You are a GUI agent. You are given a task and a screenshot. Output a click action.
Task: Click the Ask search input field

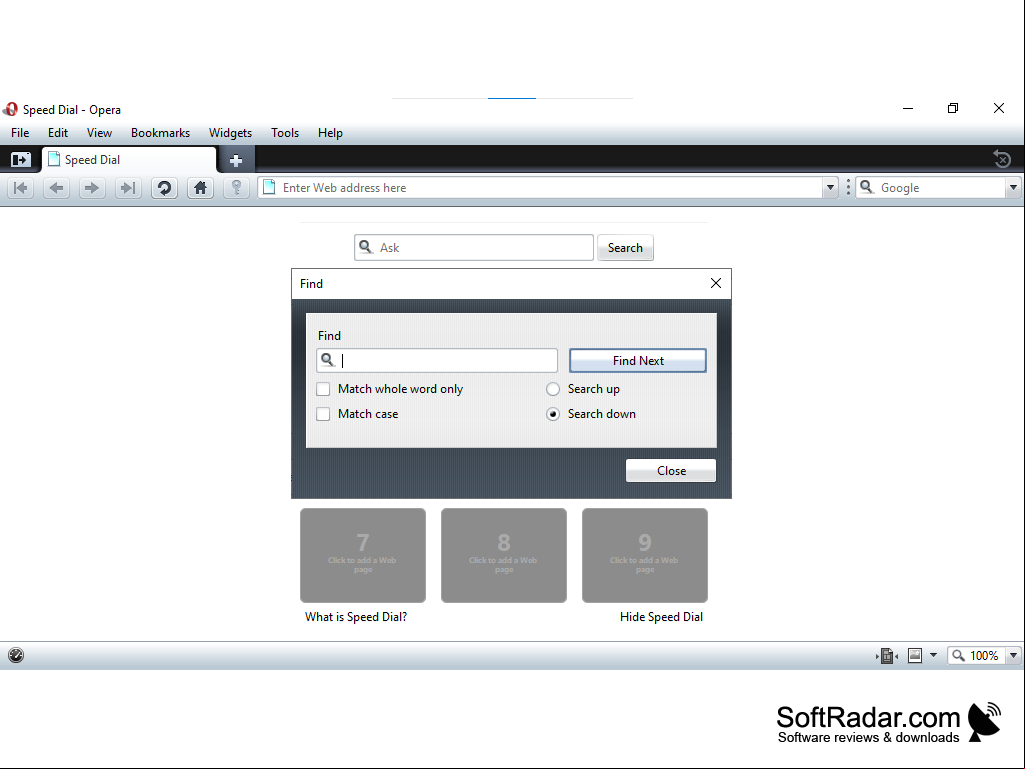coord(474,248)
